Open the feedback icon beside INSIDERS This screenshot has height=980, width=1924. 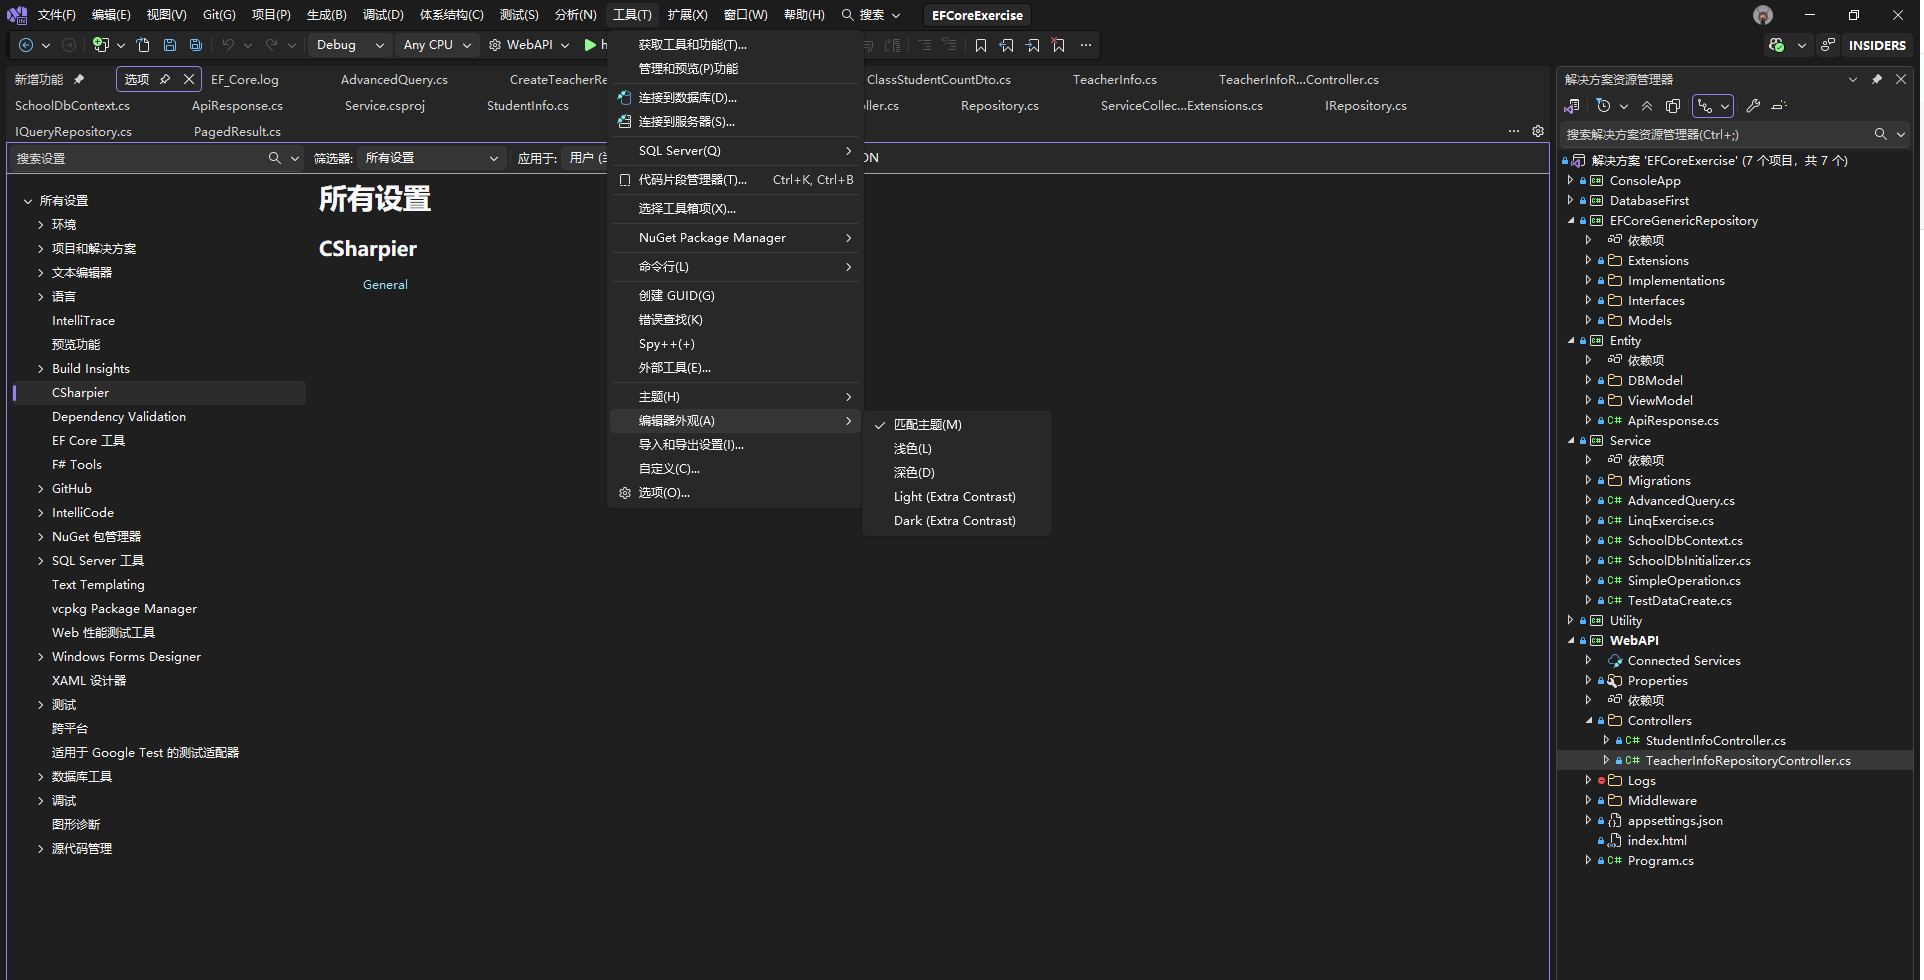point(1828,45)
